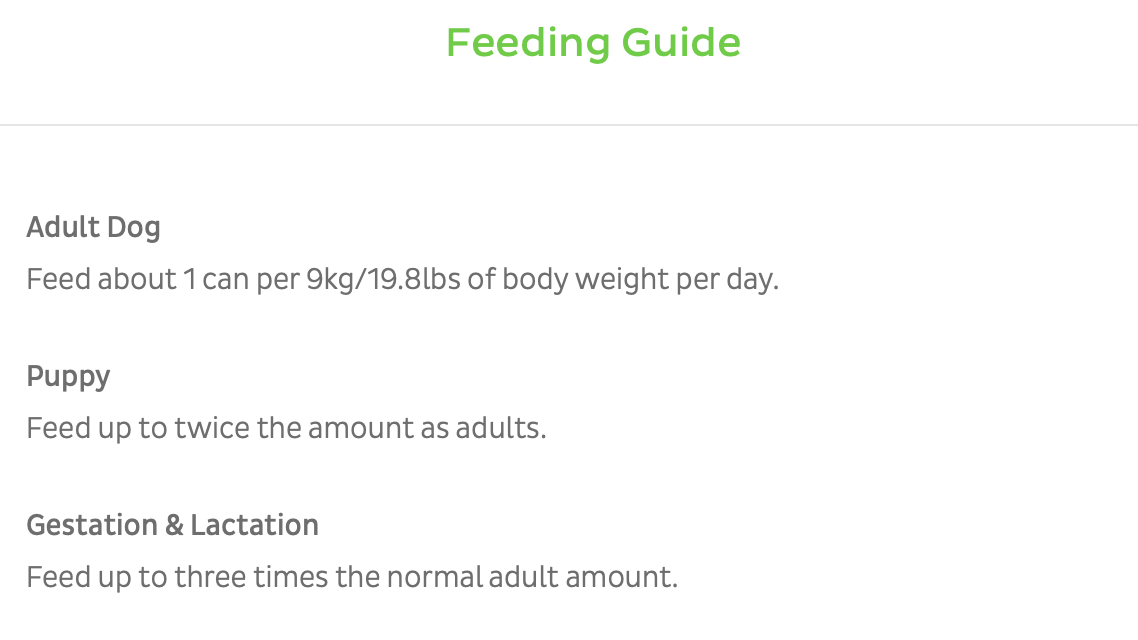Screen dimensions: 1138x640
Task: Click the 'Feed about 1 can' phrase
Action: pos(111,279)
